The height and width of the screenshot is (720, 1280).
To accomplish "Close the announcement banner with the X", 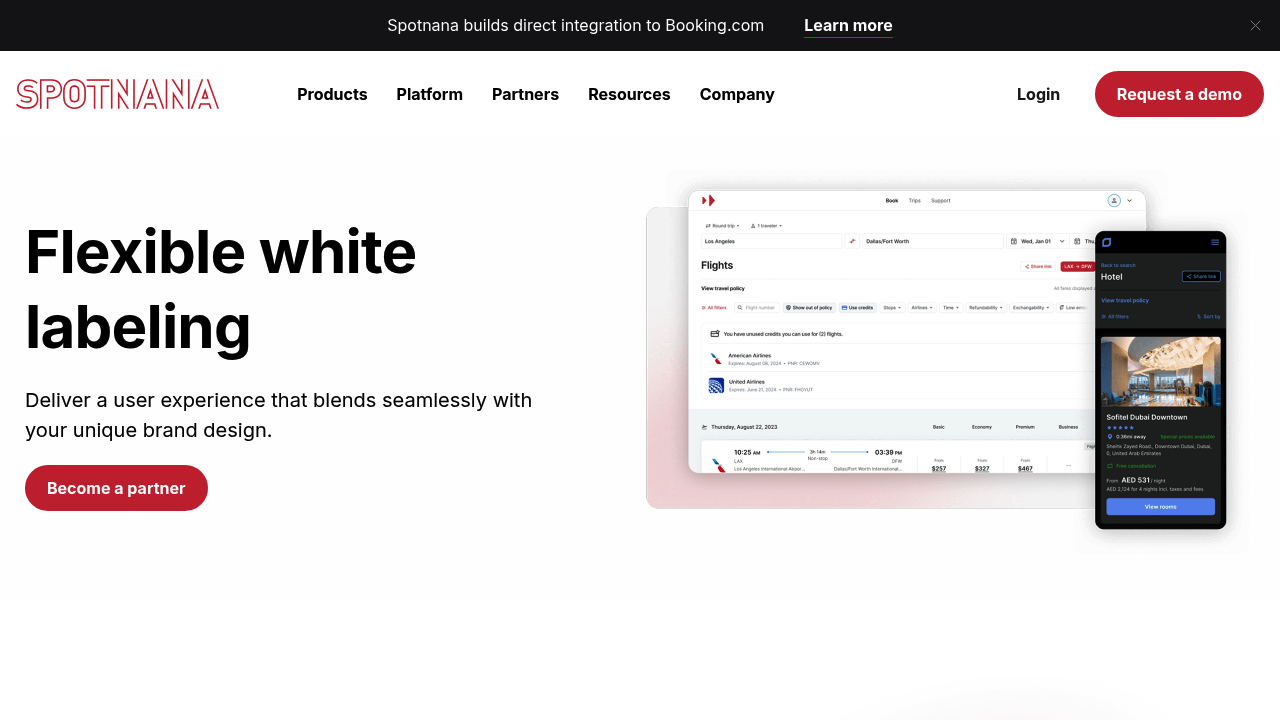I will point(1255,26).
